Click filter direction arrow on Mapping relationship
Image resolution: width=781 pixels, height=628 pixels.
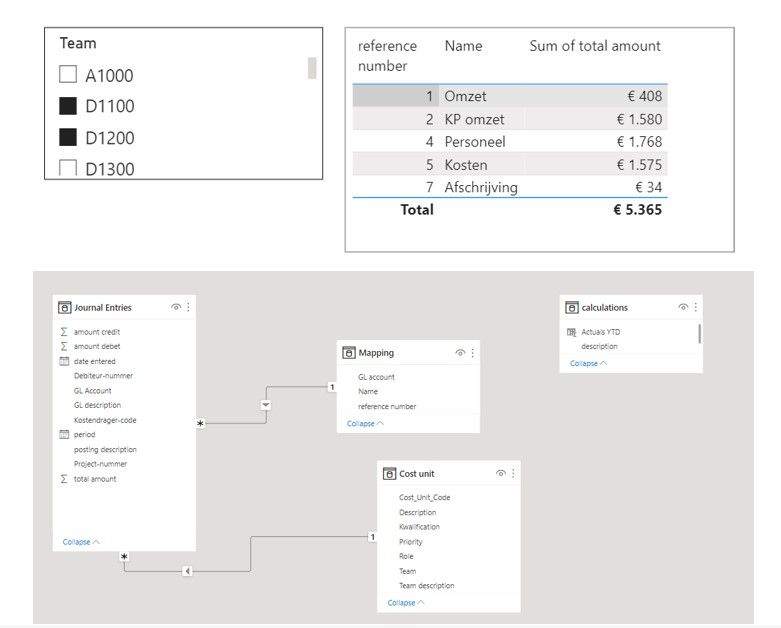266,405
